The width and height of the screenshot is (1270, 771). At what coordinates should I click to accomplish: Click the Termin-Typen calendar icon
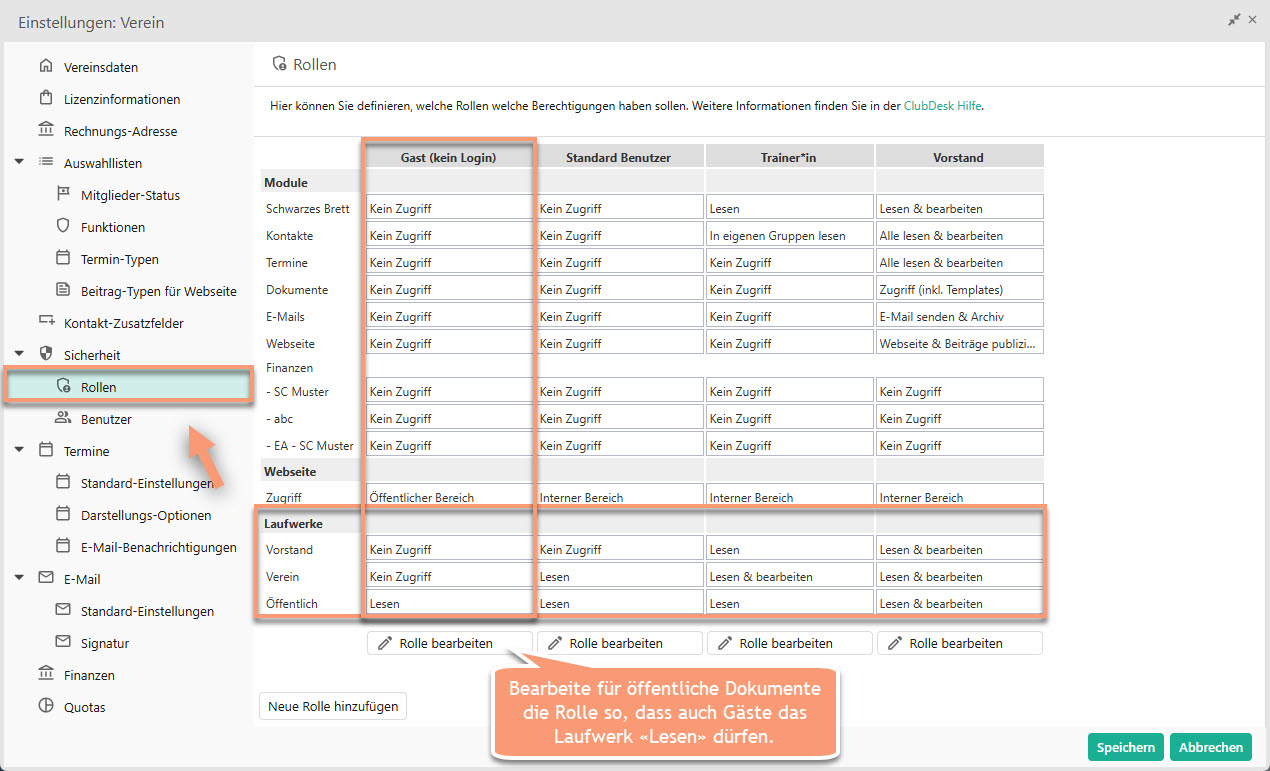click(x=63, y=259)
